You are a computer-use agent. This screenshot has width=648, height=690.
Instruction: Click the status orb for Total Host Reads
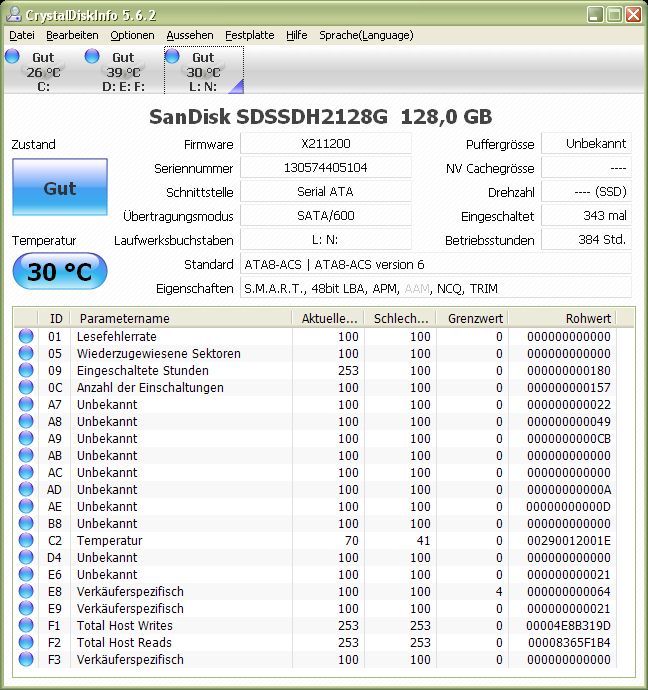[x=26, y=642]
